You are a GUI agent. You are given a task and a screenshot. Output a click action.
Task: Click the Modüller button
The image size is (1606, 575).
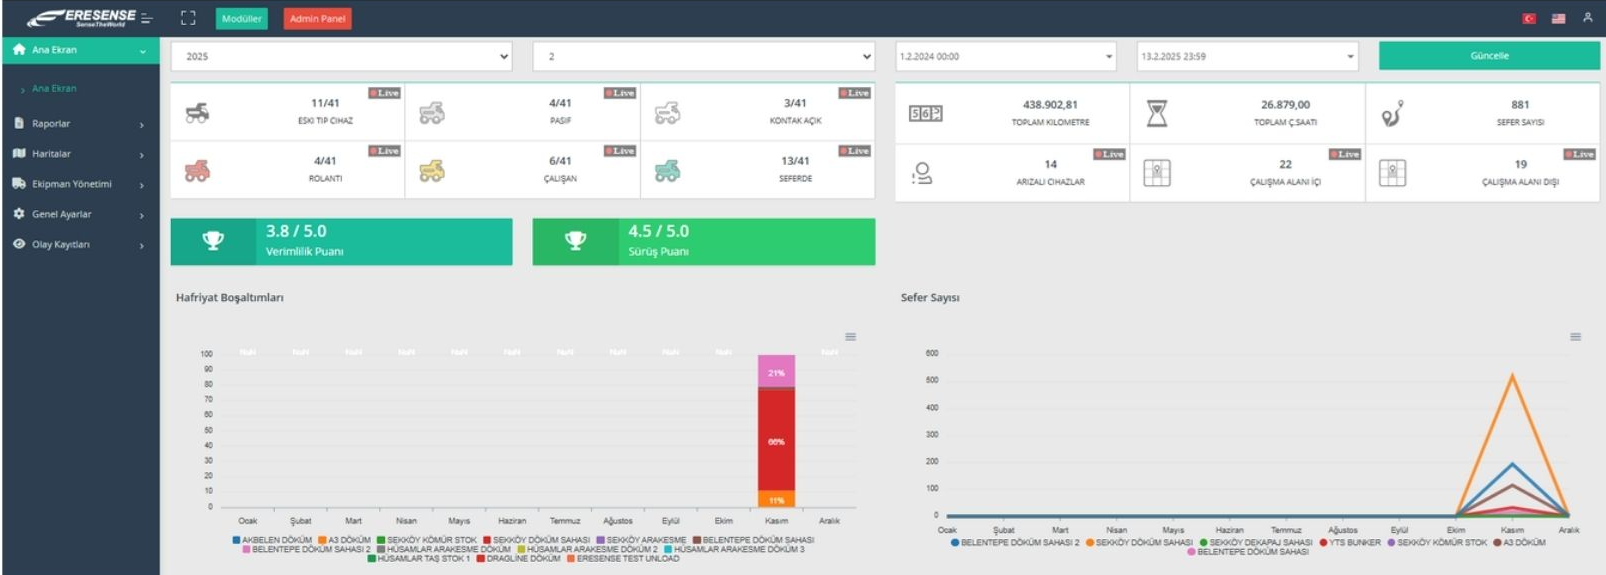point(242,18)
